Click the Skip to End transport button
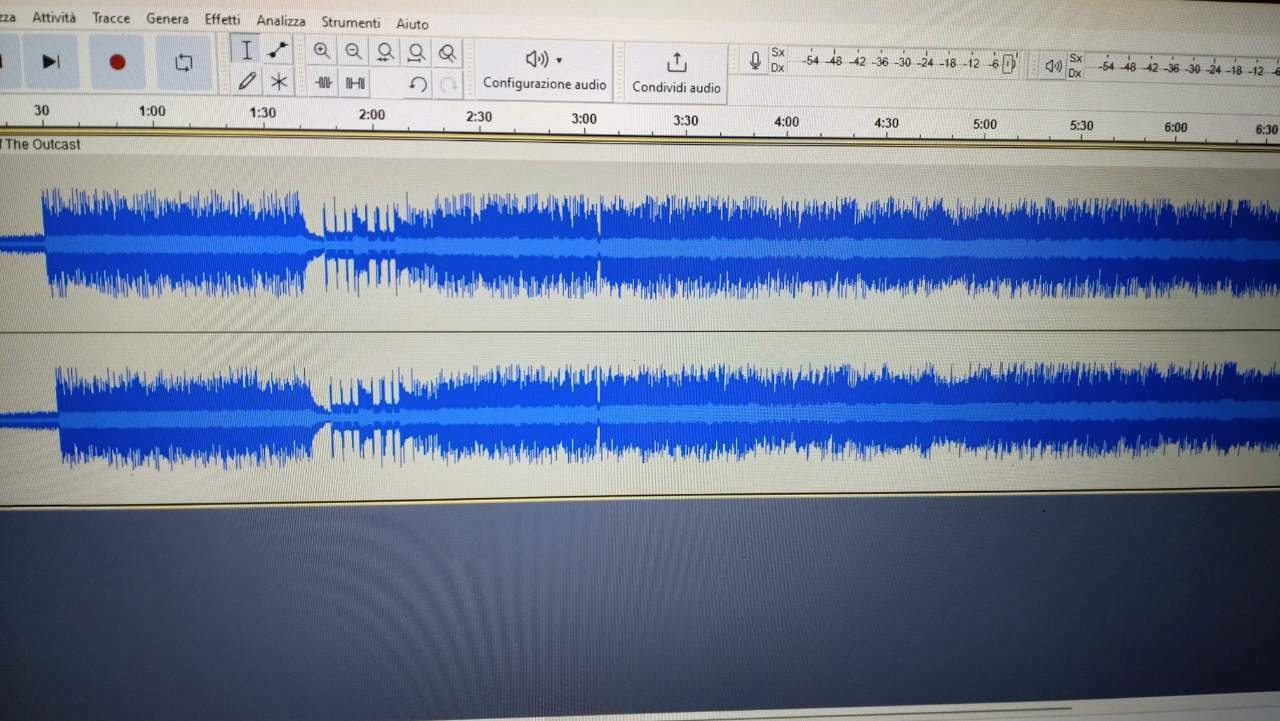The width and height of the screenshot is (1280, 721). coord(50,61)
